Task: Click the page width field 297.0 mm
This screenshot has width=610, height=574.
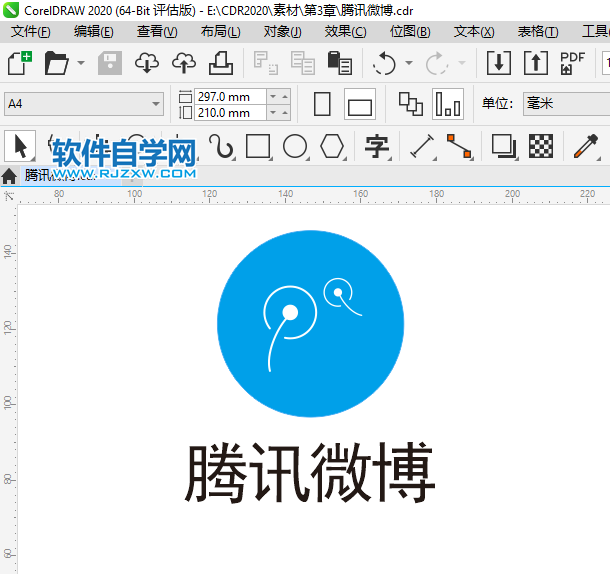Action: pyautogui.click(x=230, y=97)
